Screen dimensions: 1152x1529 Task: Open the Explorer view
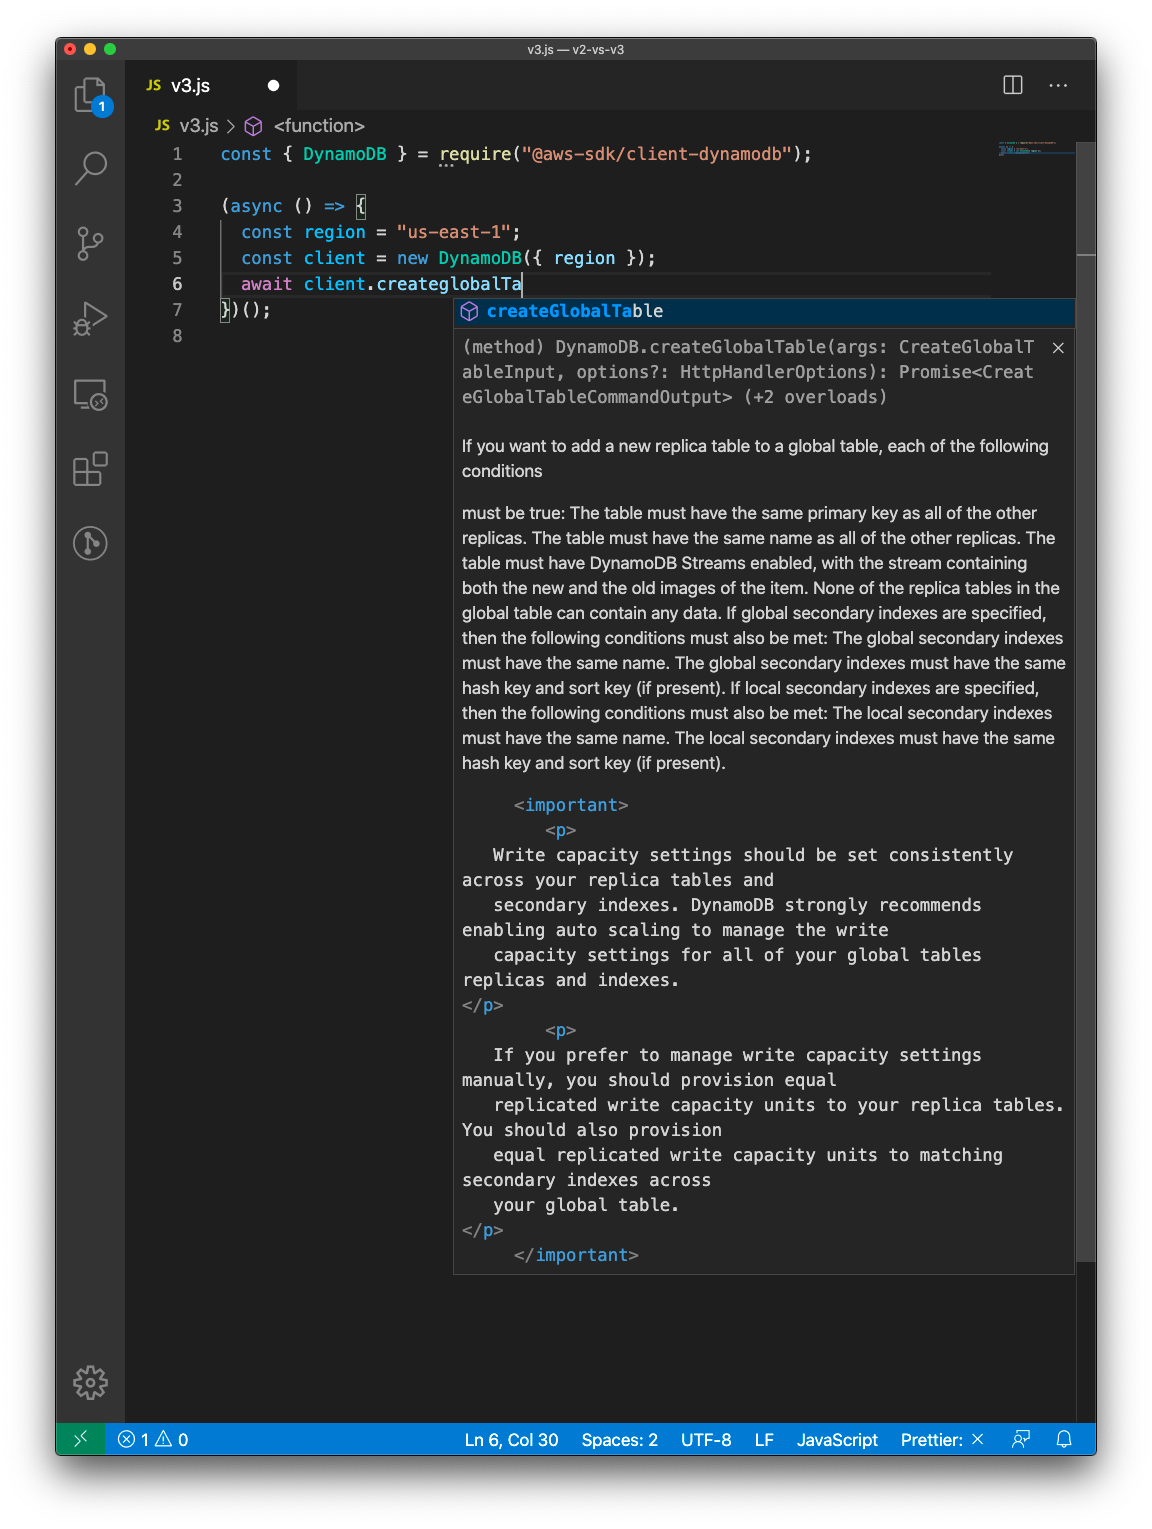(x=90, y=95)
